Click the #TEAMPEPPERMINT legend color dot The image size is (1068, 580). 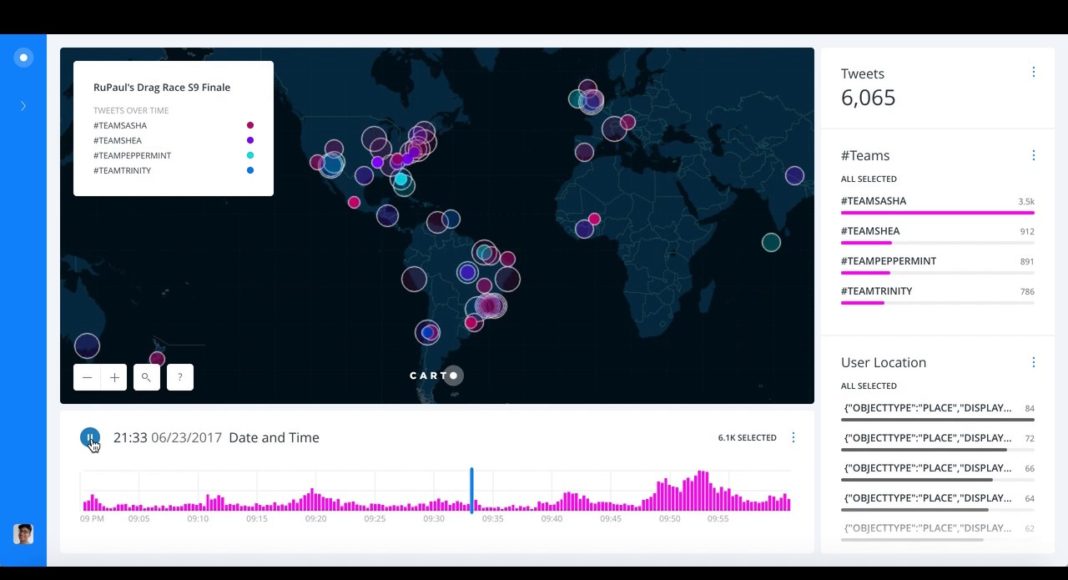250,155
